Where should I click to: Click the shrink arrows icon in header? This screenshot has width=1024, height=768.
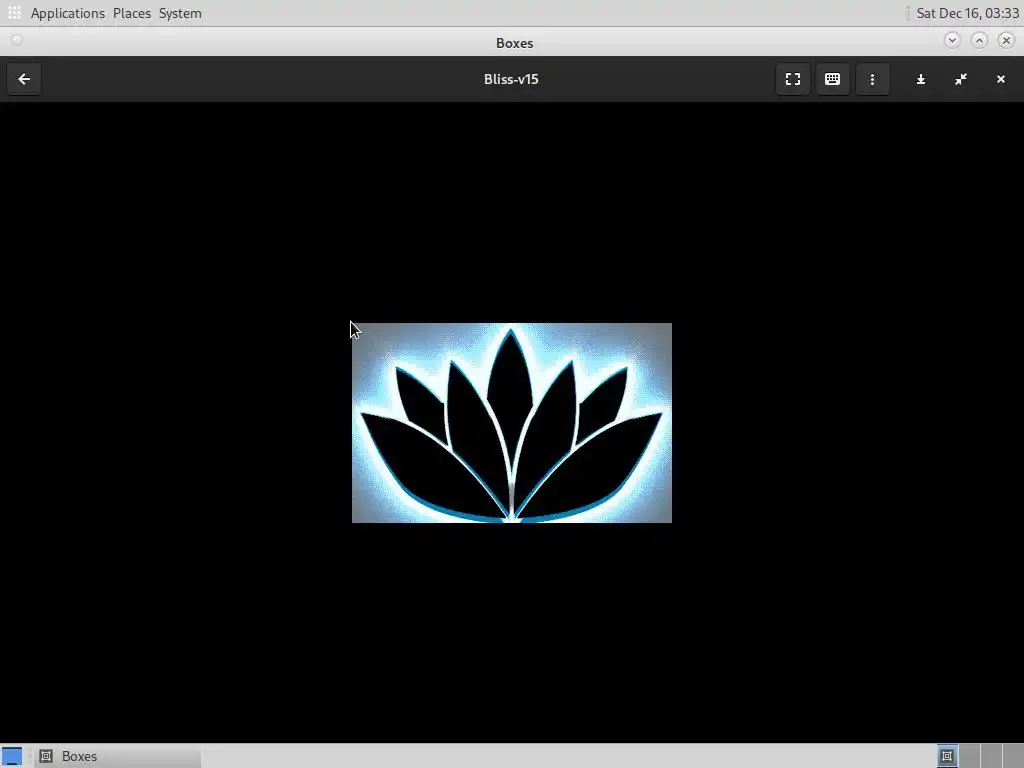(961, 79)
